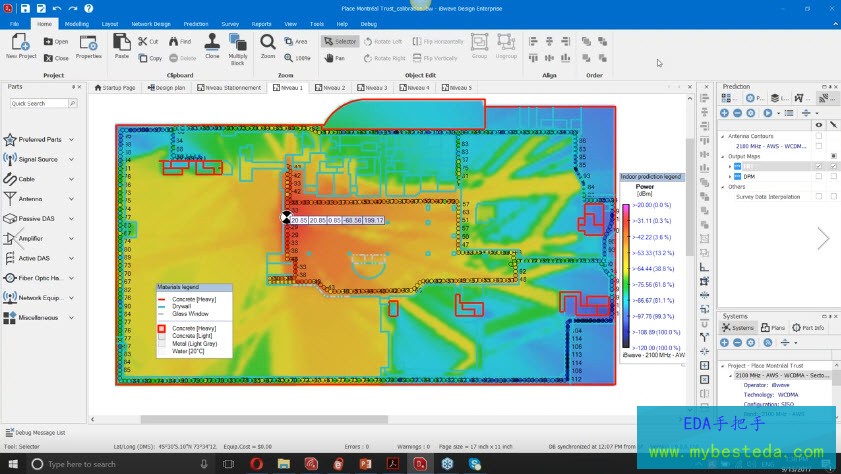Viewport: 841px width, 474px height.
Task: Toggle visibility checkbox for Survey Data Interpolation
Action: click(819, 197)
